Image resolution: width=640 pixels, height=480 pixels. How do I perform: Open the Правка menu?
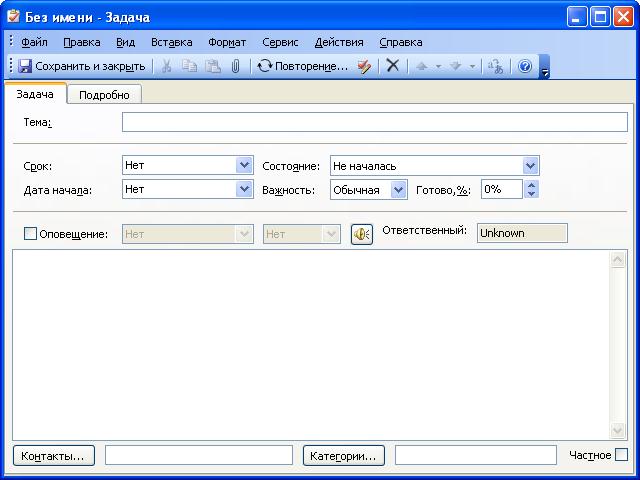[x=82, y=42]
